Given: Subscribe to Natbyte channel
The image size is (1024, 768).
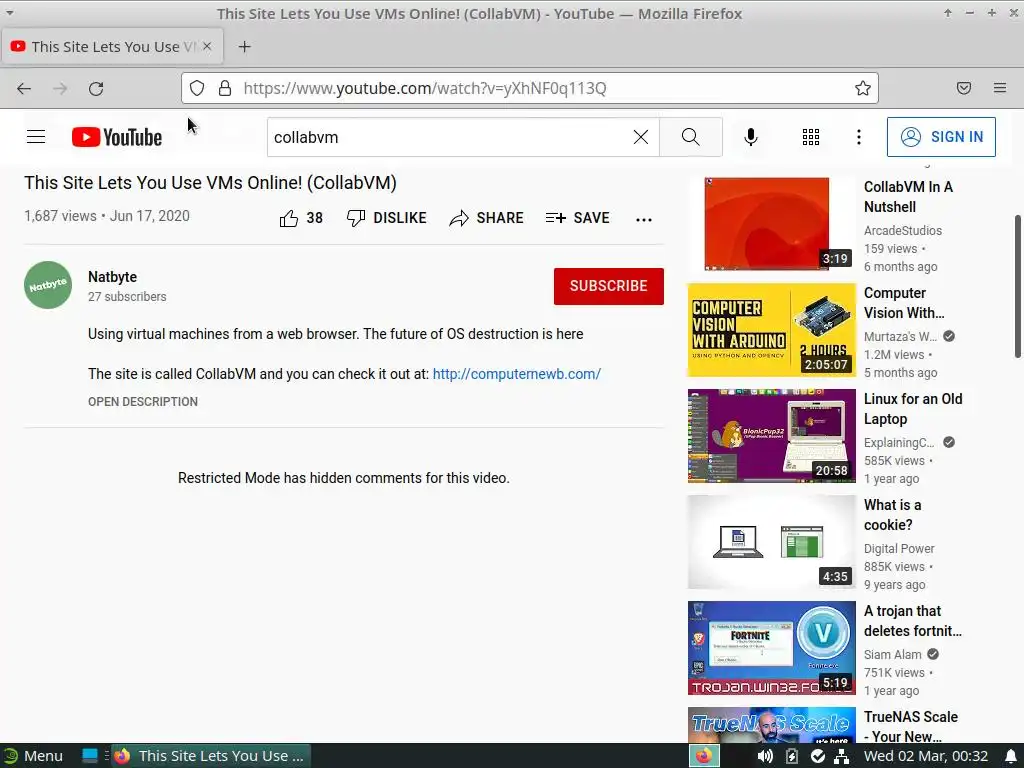Looking at the screenshot, I should tap(609, 286).
